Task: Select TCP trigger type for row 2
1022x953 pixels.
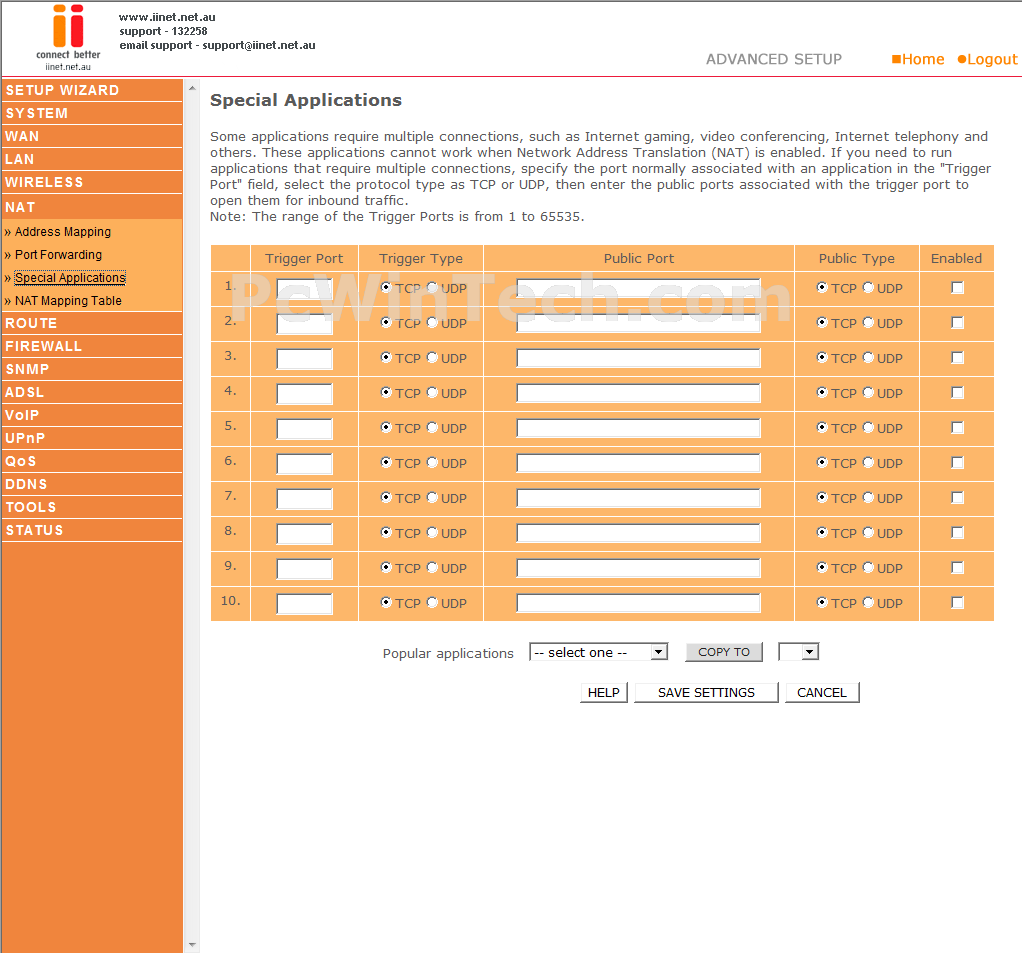Action: point(386,323)
